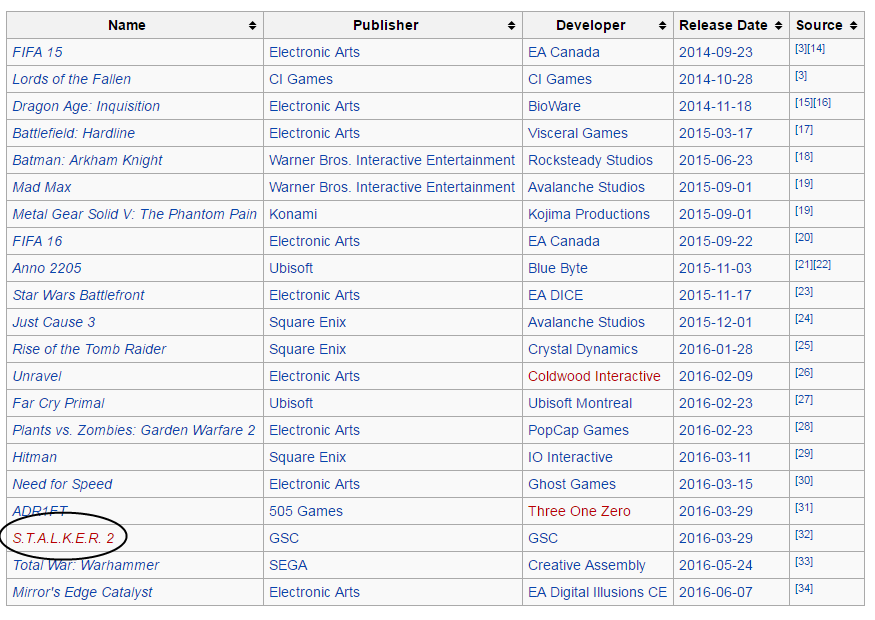Screen dimensions: 875x620
Task: Go to the Blue Byte developer page
Action: tap(557, 268)
